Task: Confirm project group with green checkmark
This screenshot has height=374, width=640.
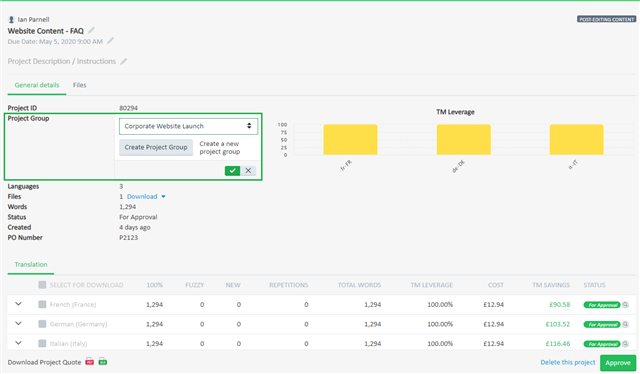Action: click(x=232, y=171)
